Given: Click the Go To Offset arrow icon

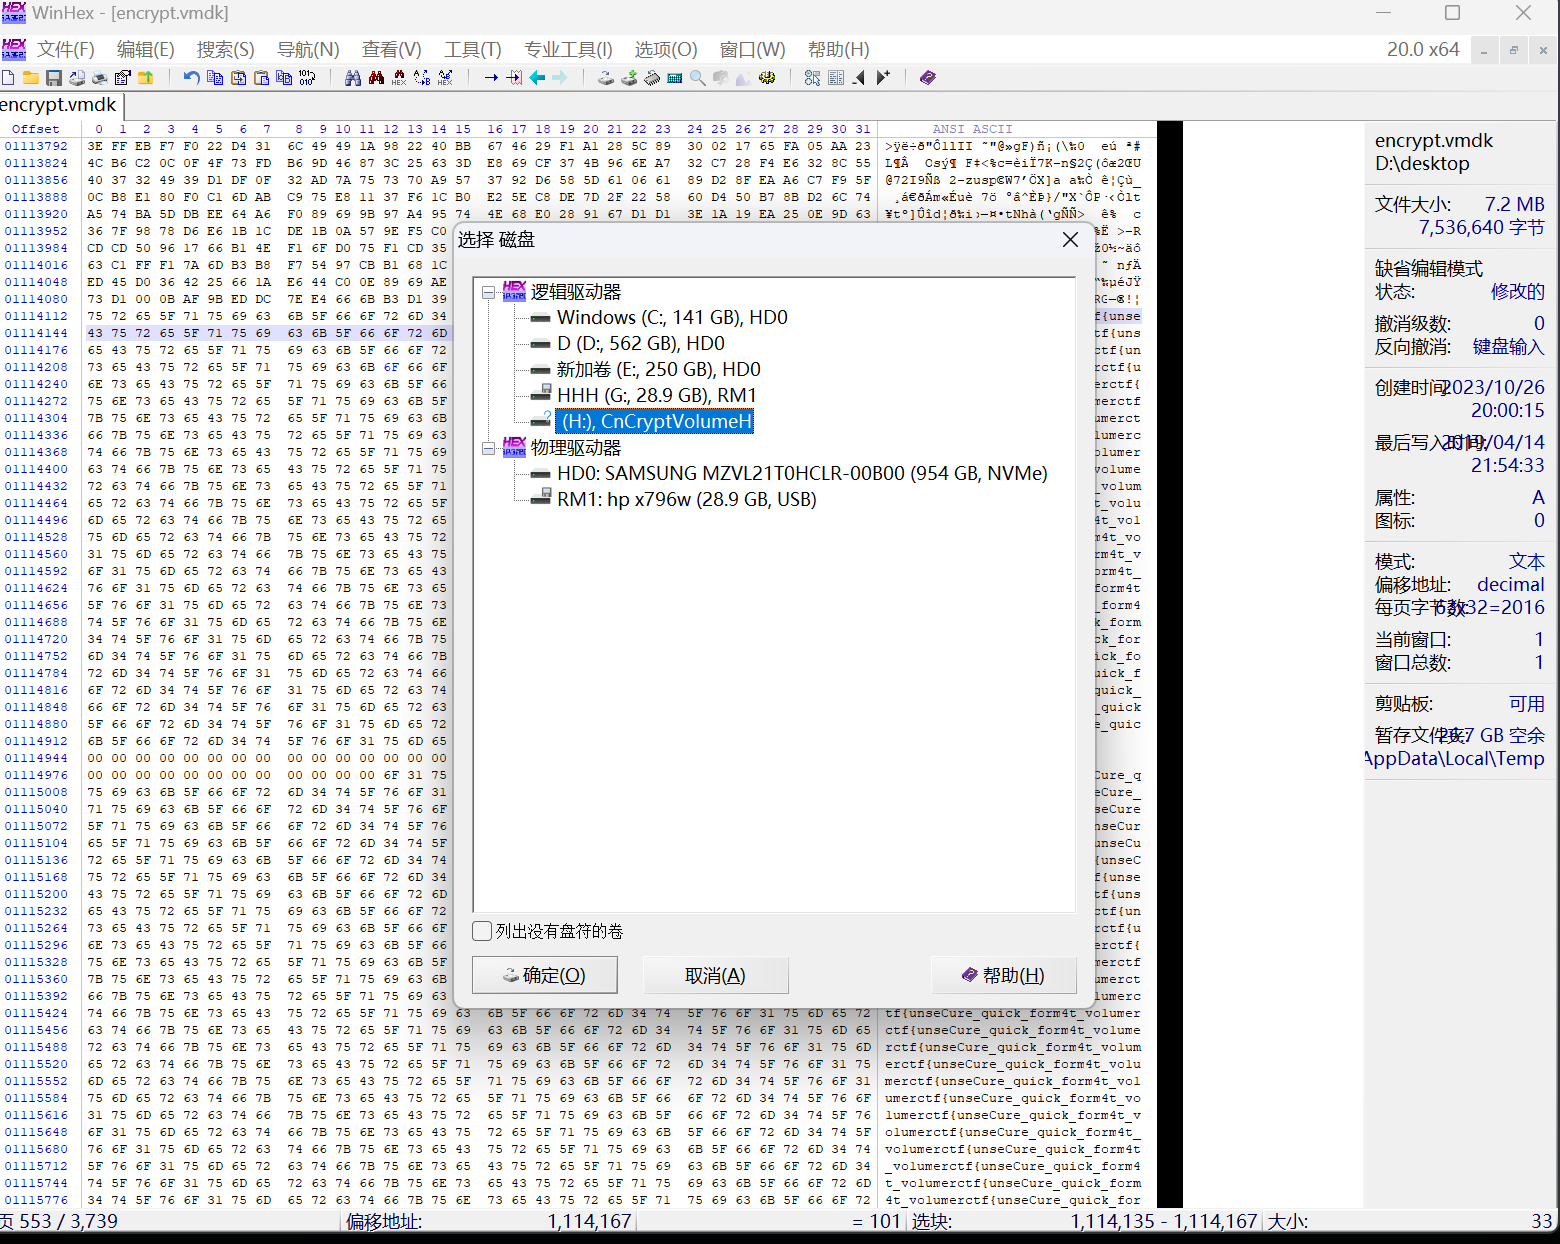Looking at the screenshot, I should (491, 77).
